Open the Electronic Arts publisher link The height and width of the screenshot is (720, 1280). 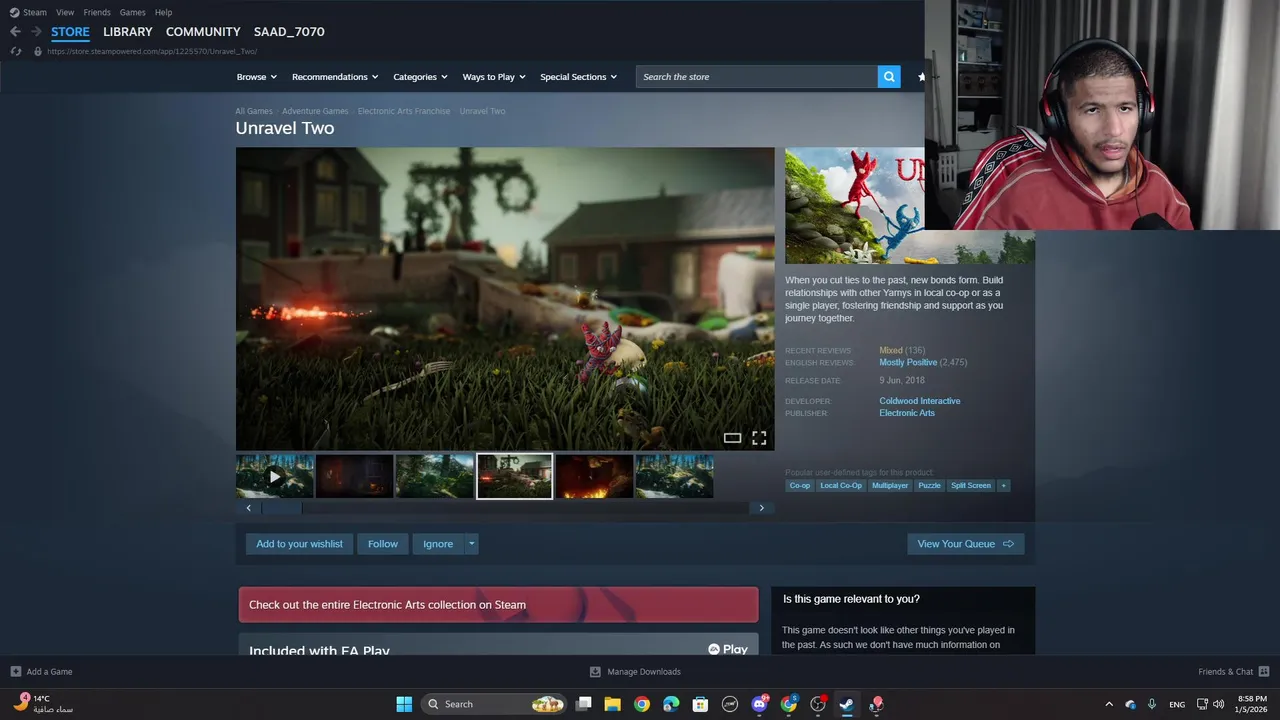click(907, 413)
